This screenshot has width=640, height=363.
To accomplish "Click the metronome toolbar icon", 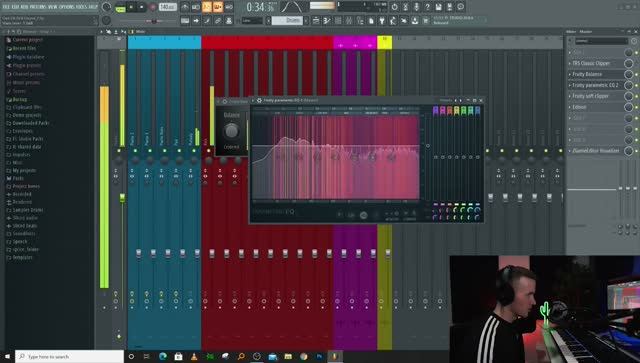I will tap(185, 7).
